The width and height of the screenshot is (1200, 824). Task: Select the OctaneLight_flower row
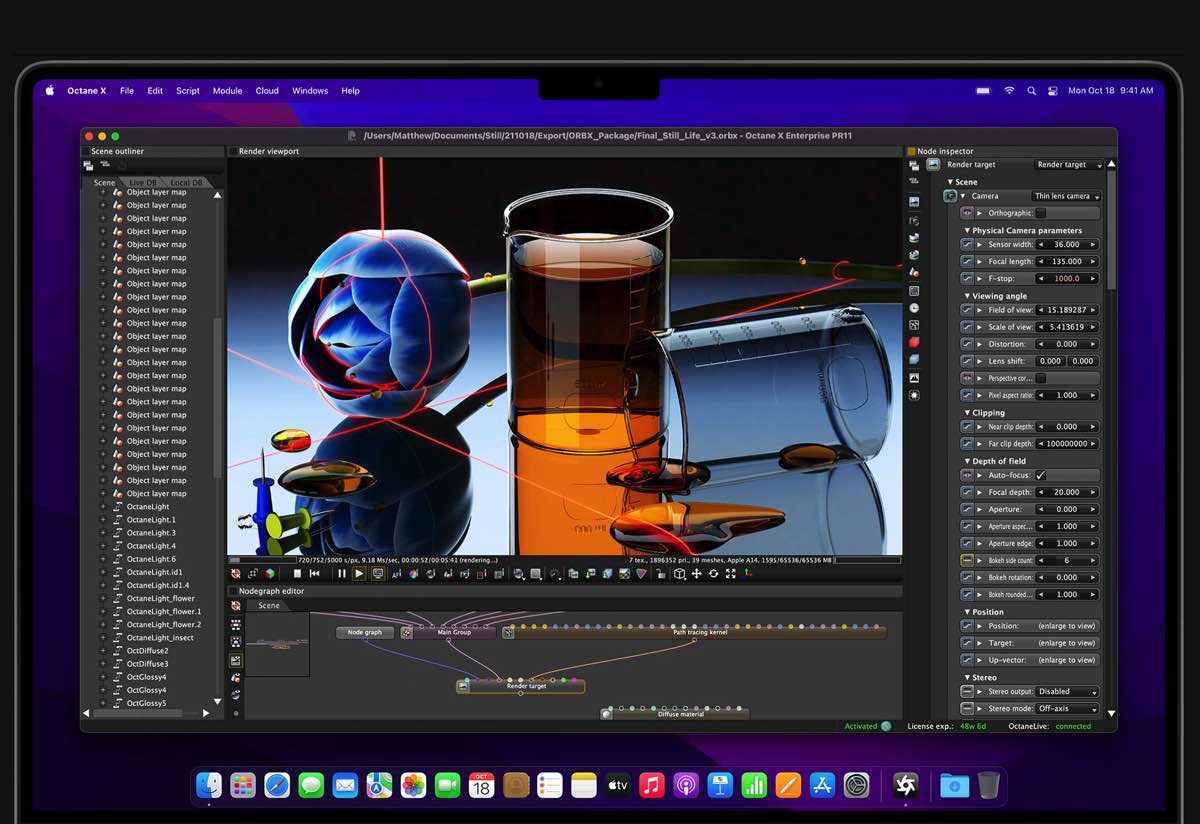(x=161, y=598)
